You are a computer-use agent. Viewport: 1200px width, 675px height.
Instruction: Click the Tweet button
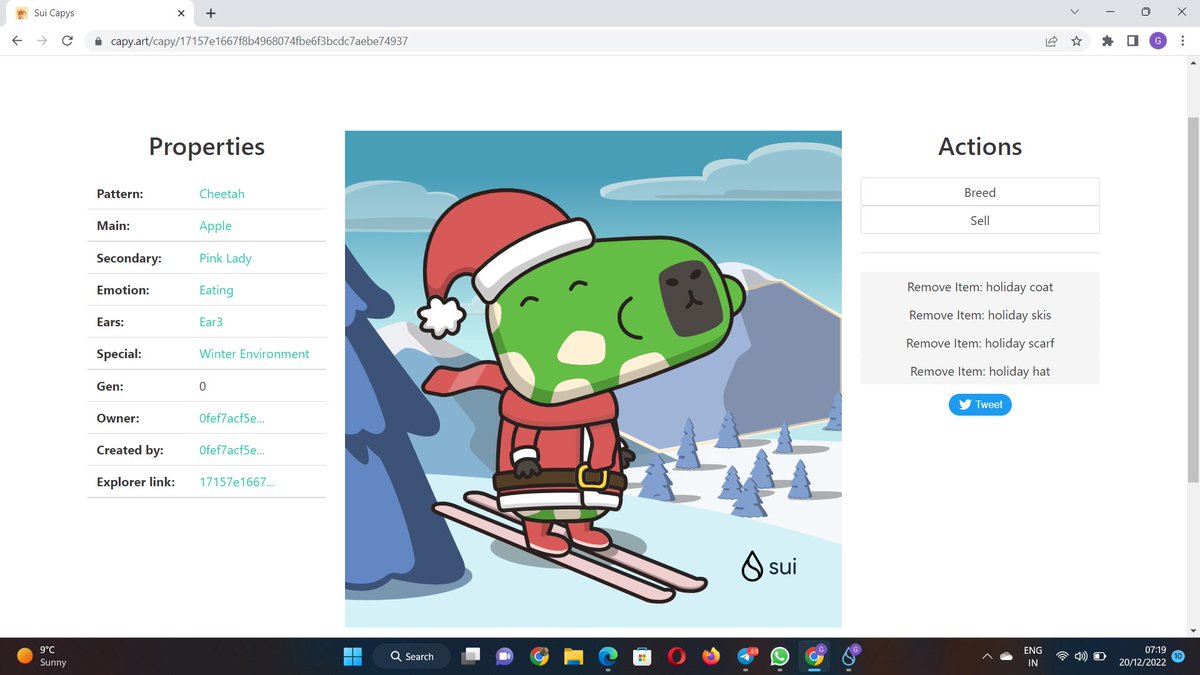click(980, 404)
